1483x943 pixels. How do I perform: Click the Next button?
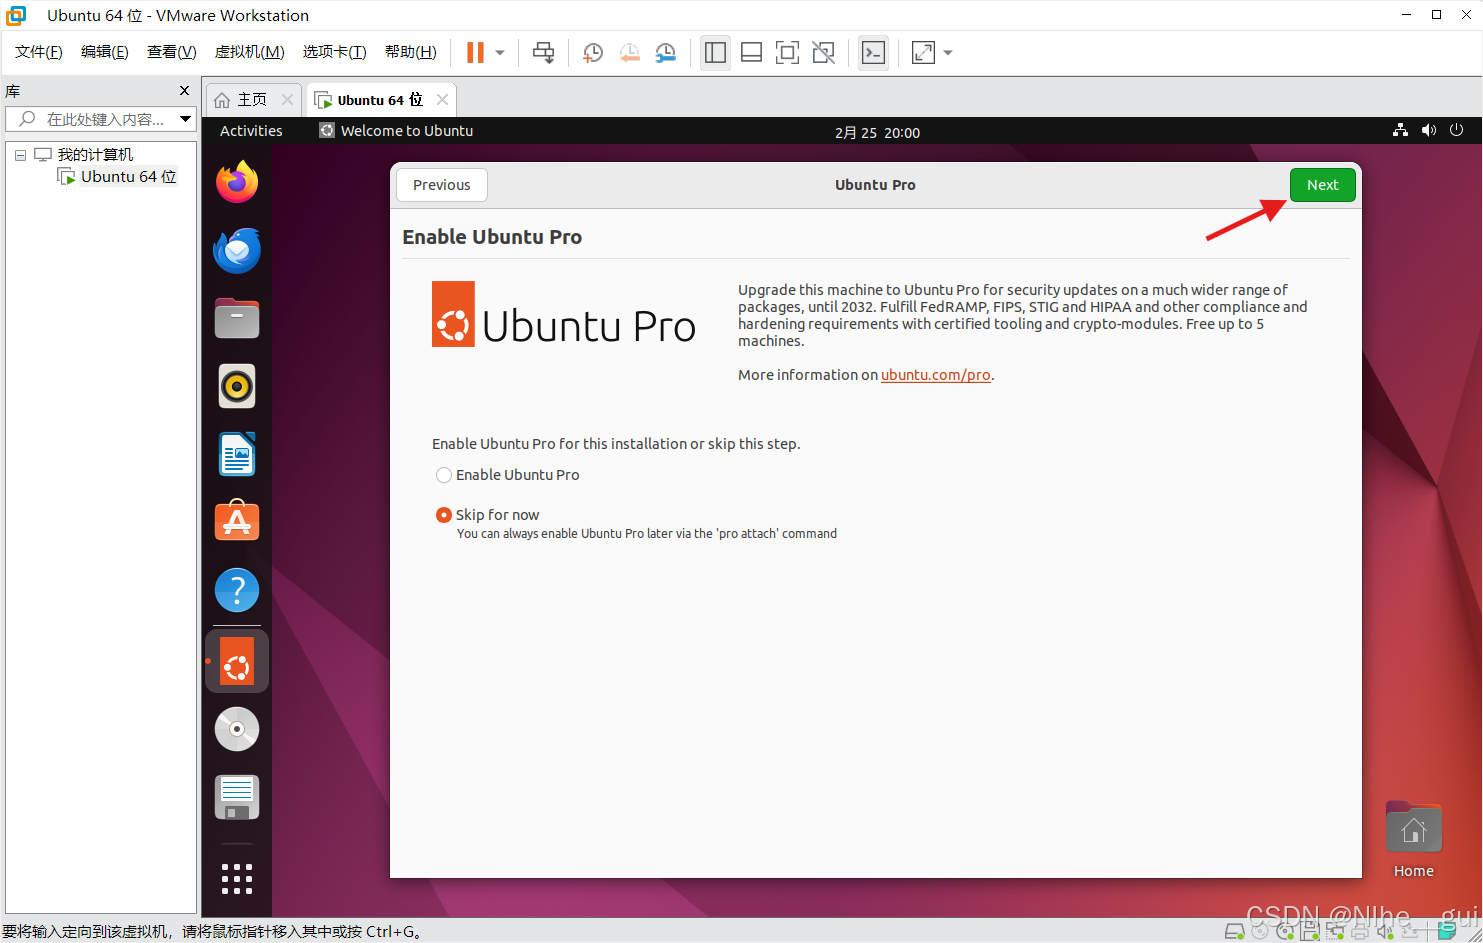coord(1322,185)
